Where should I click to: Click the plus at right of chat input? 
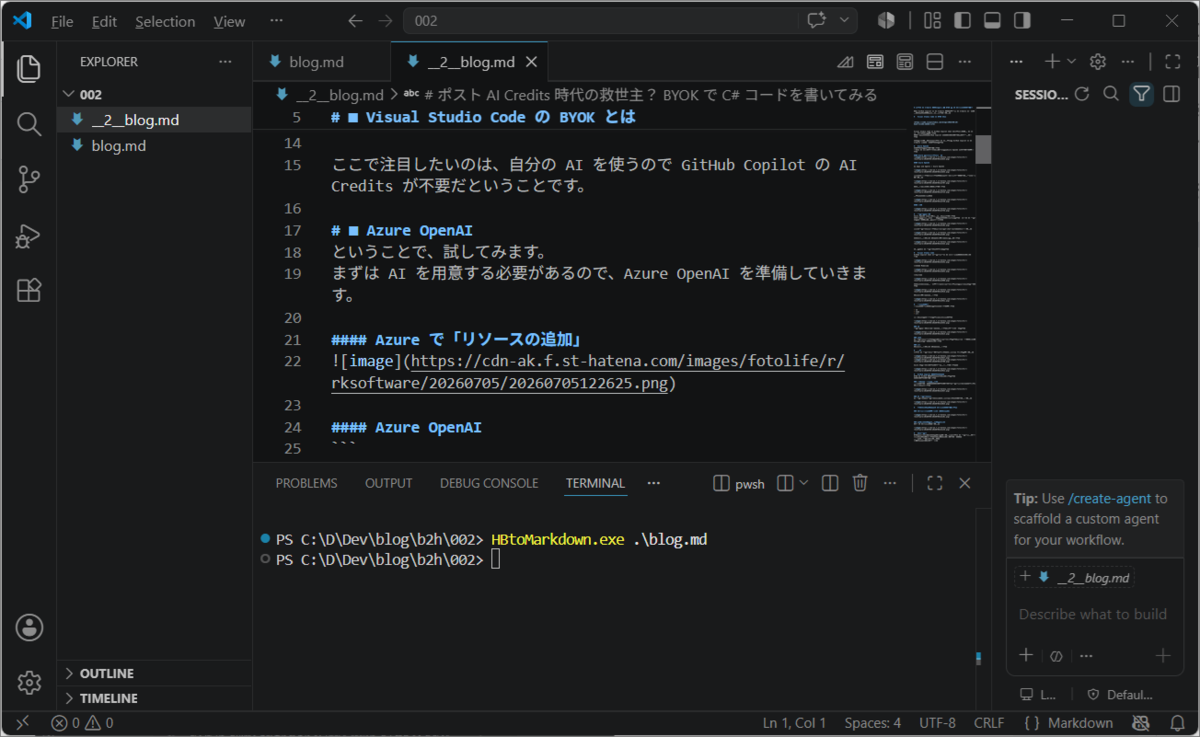[1163, 656]
